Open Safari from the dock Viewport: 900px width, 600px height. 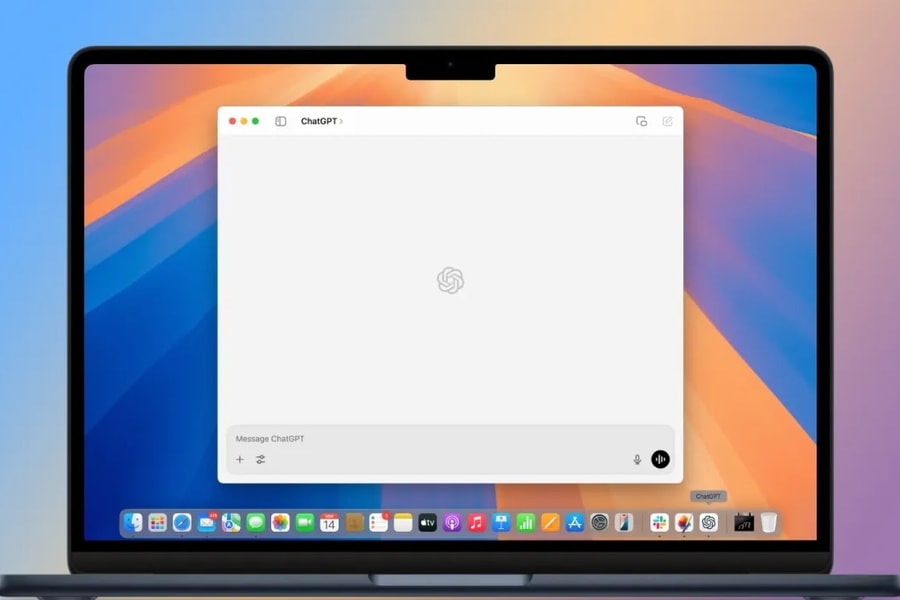pos(182,522)
